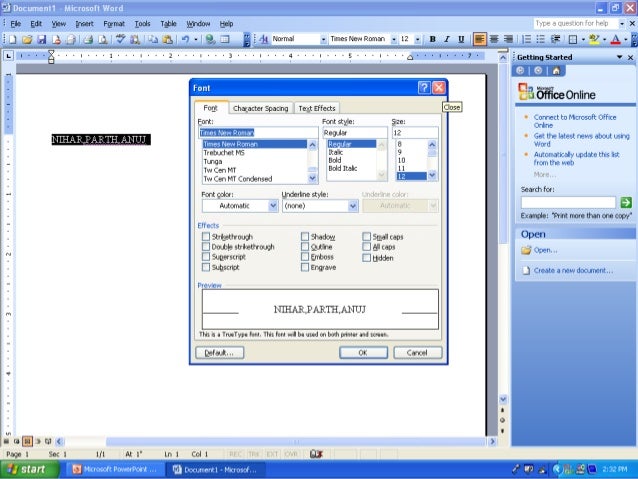Expand the toolbar font size dropdown arrow

click(417, 39)
